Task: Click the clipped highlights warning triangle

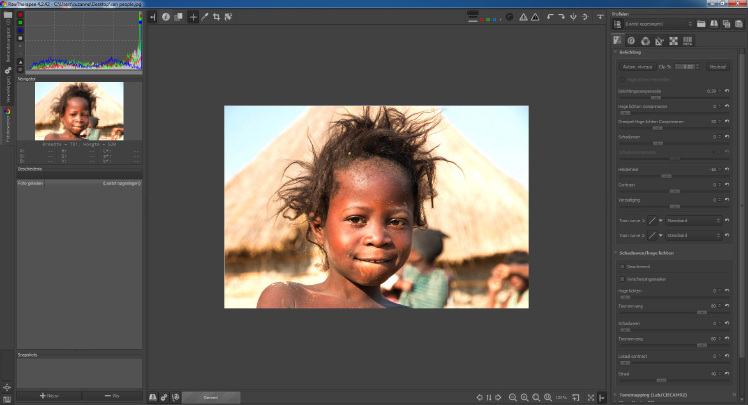Action: click(535, 17)
